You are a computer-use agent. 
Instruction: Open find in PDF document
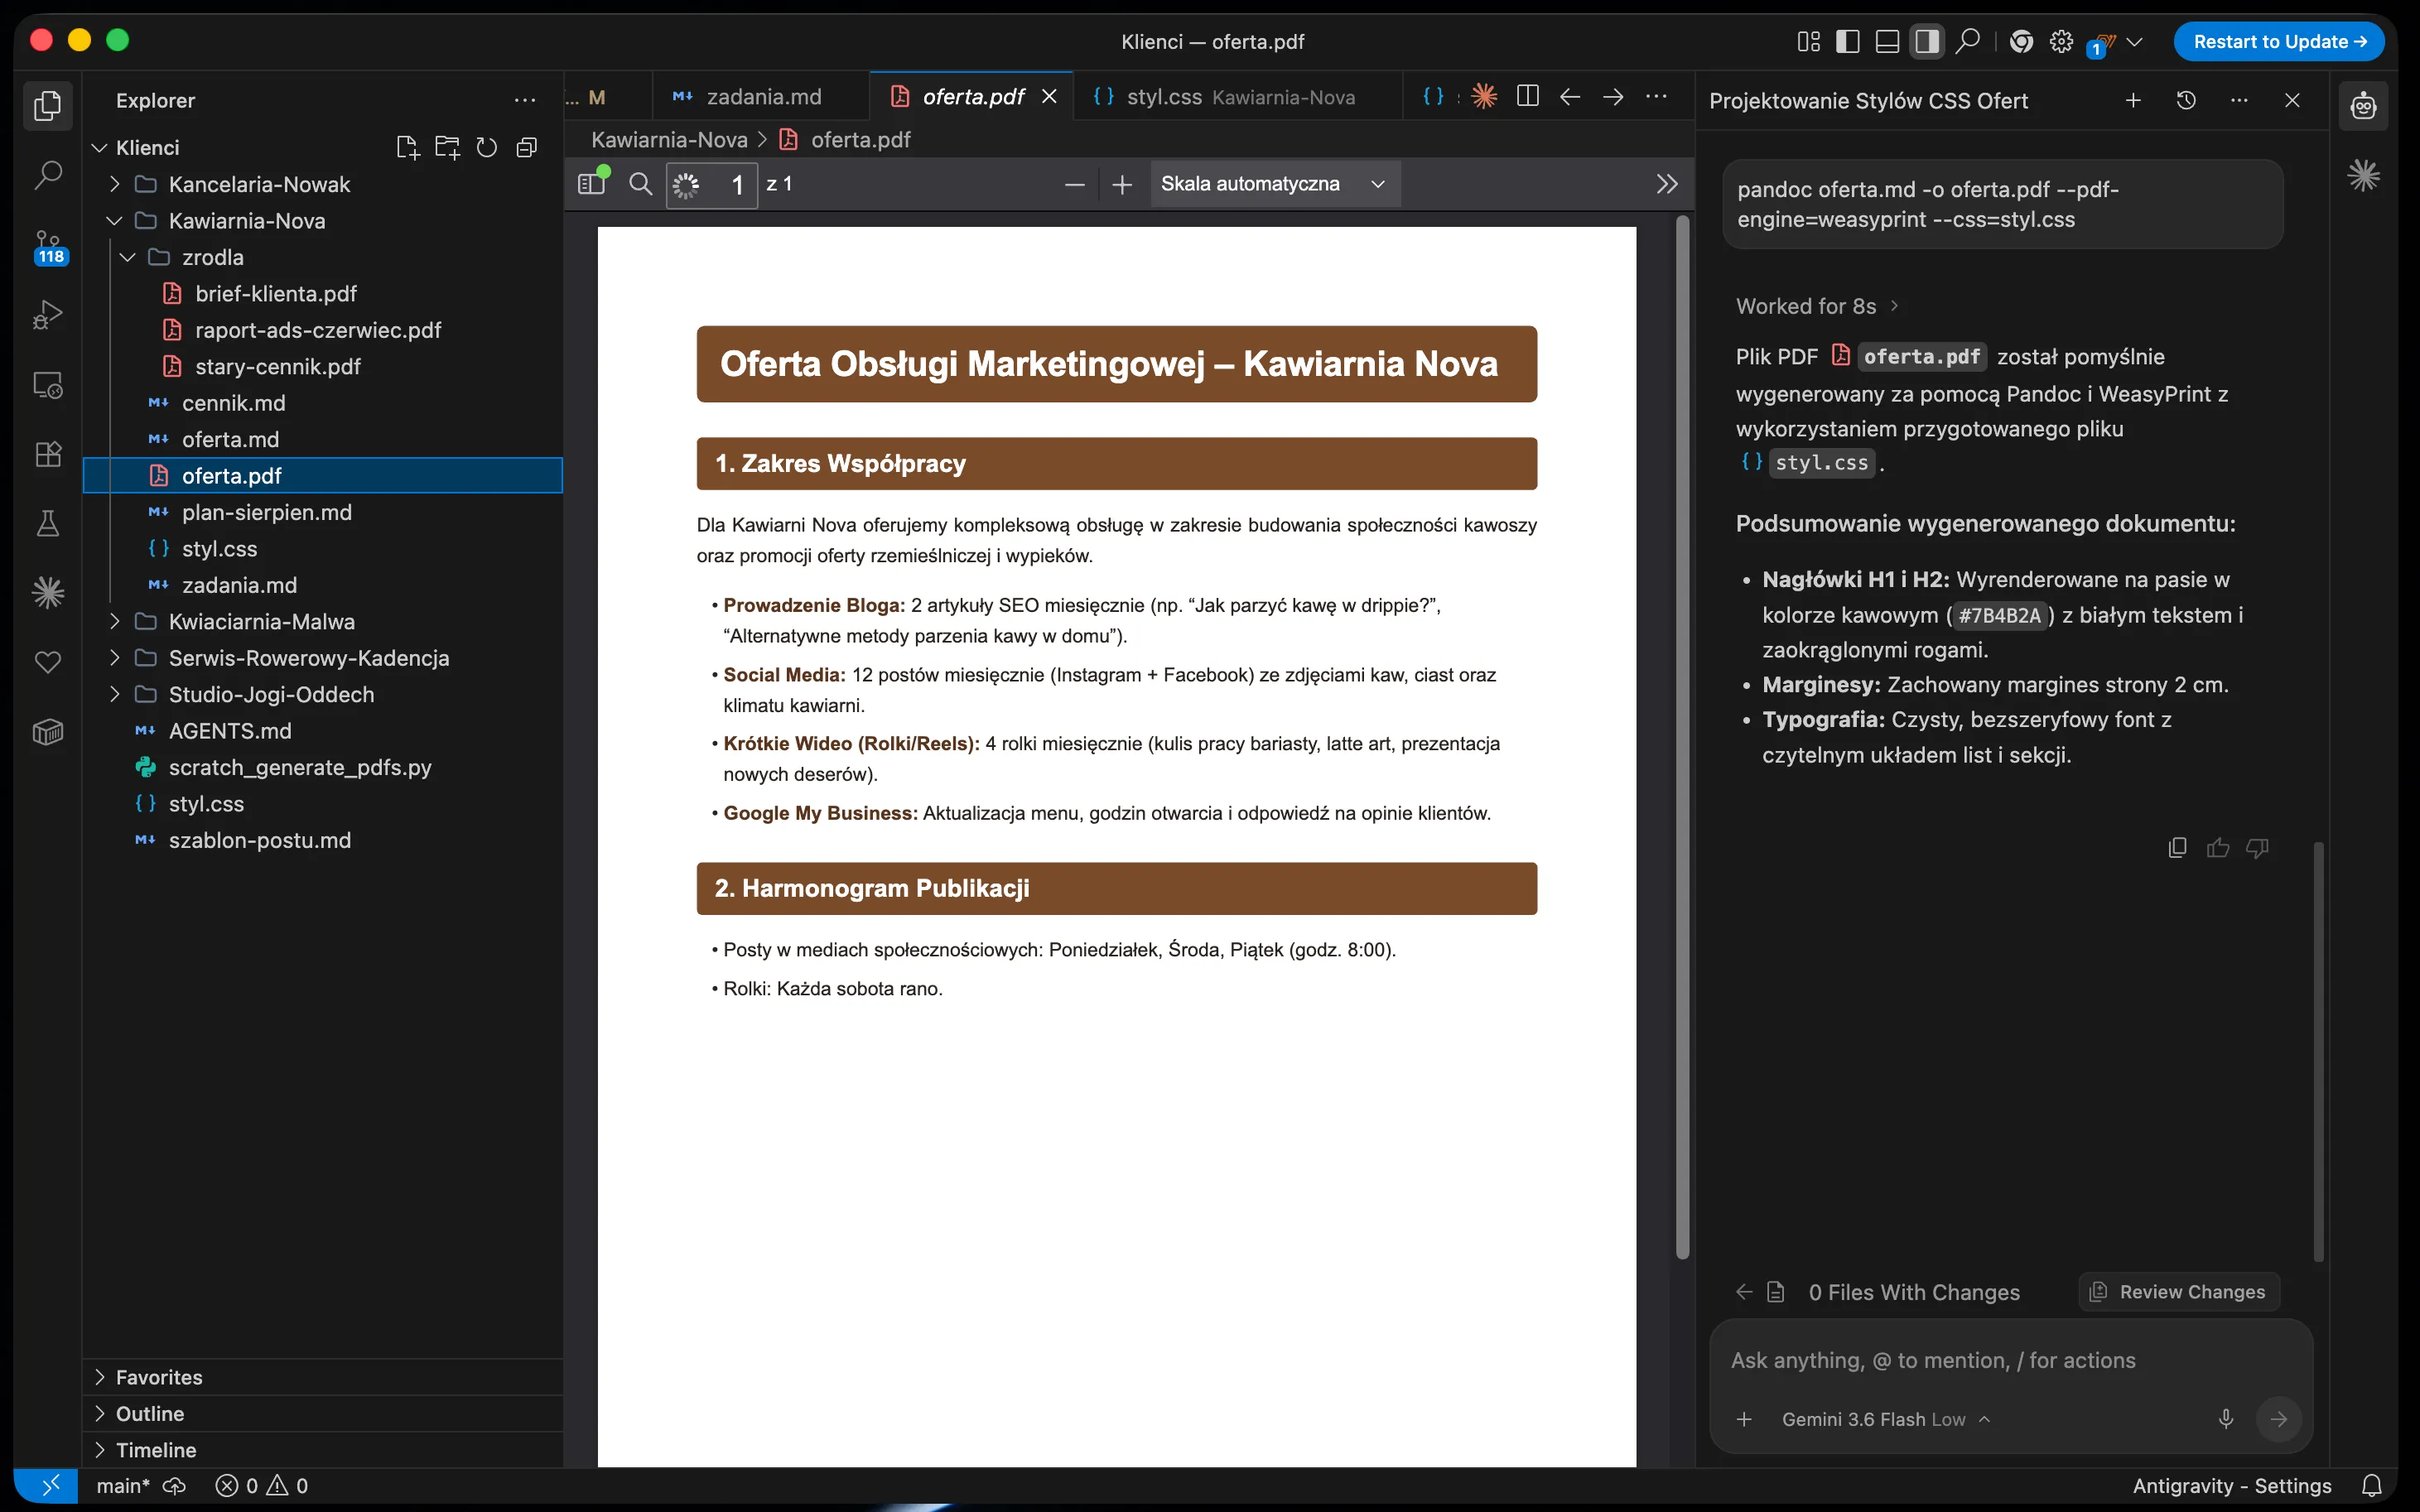pyautogui.click(x=640, y=184)
